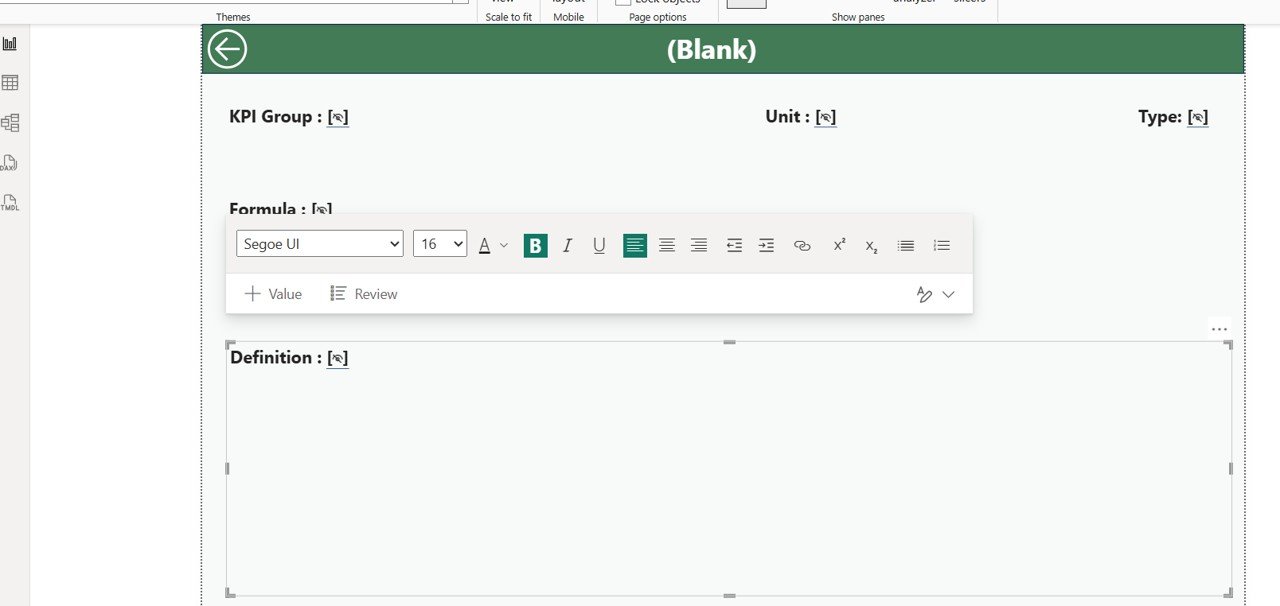Click the back arrow button in header
Screen dimensions: 1280x606
(x=227, y=49)
